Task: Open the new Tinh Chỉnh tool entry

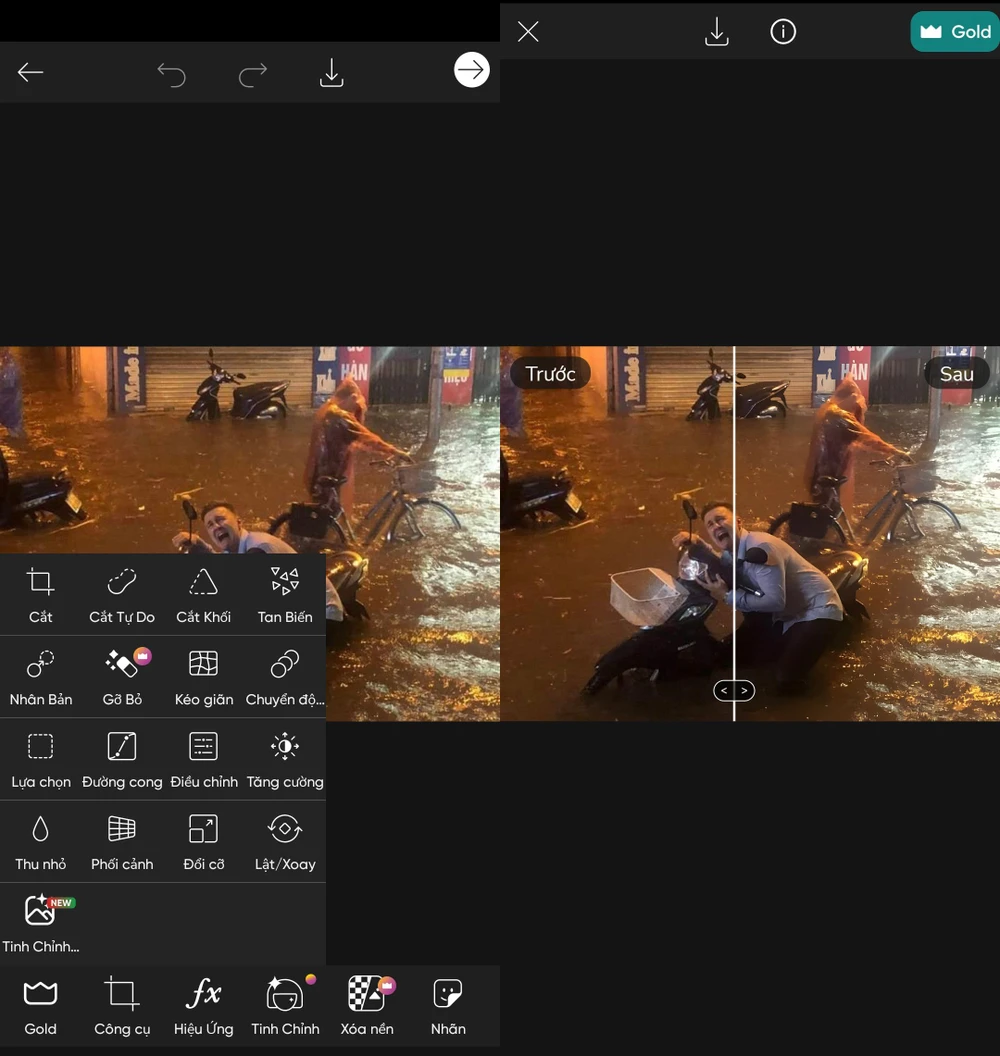Action: coord(40,922)
